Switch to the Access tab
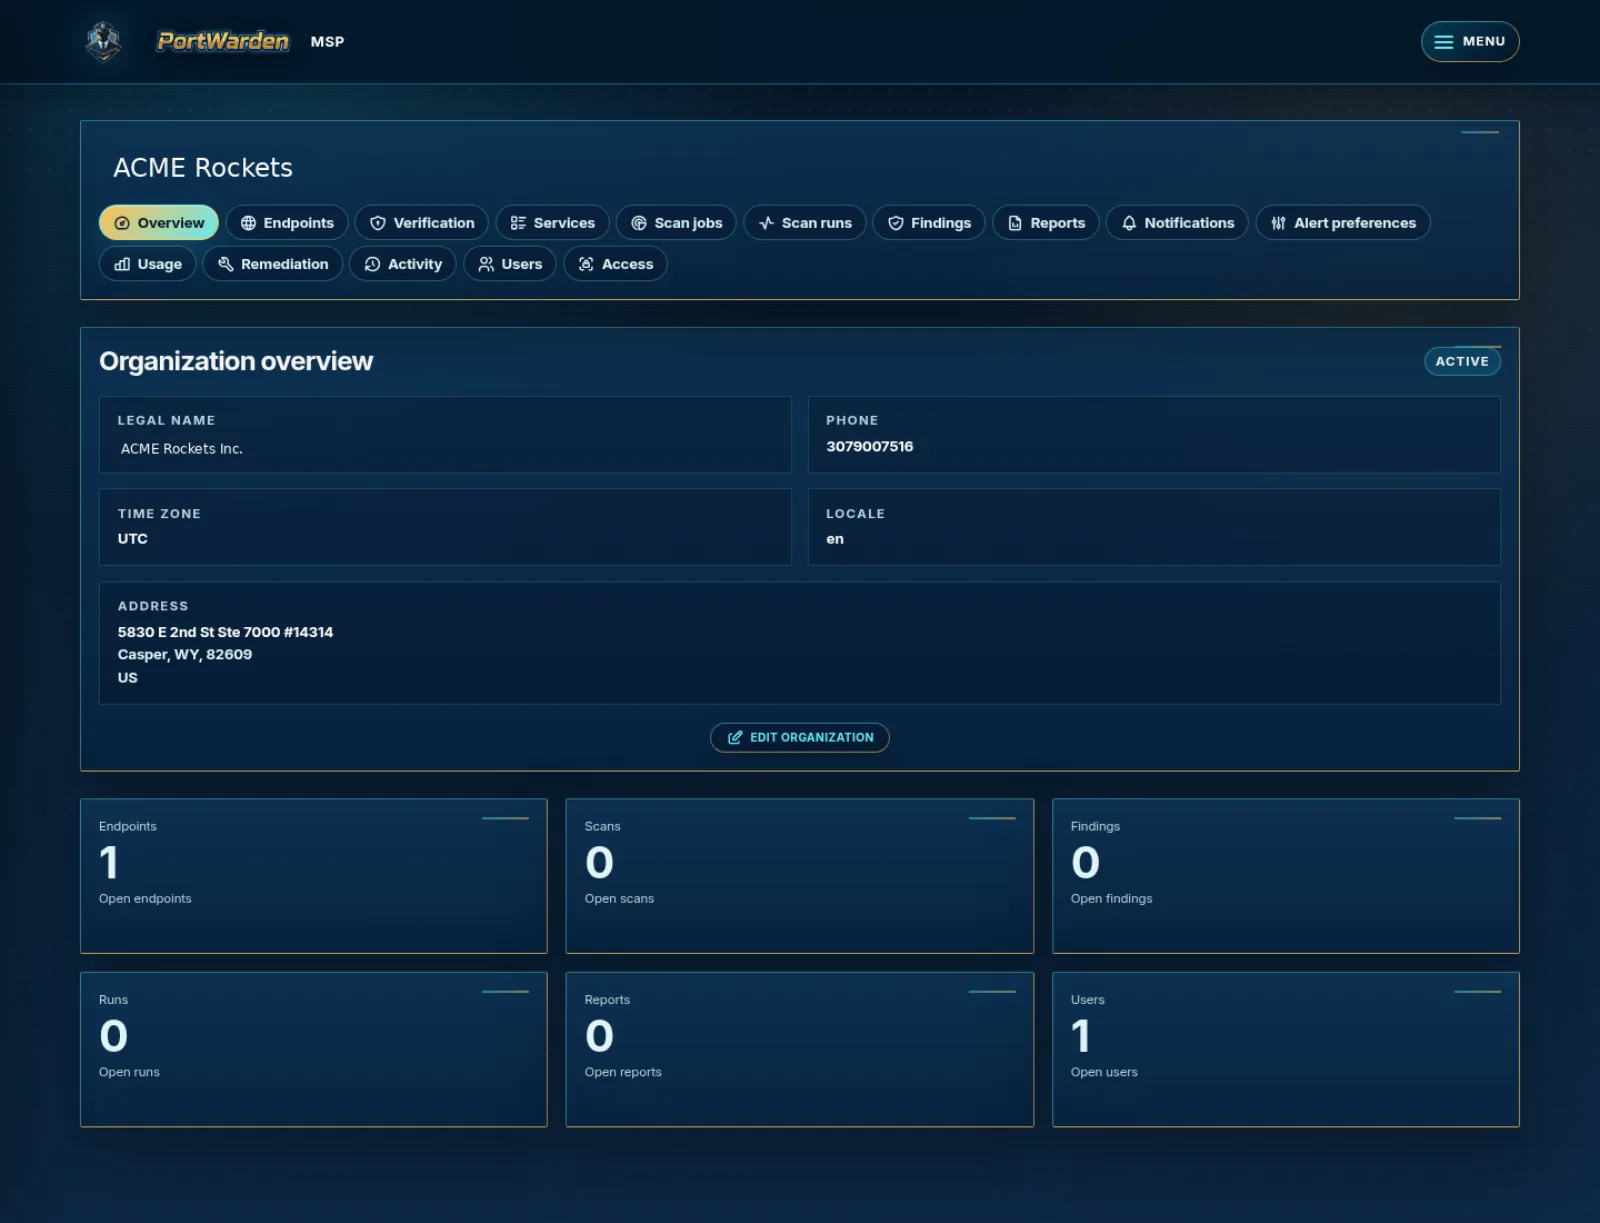 615,264
